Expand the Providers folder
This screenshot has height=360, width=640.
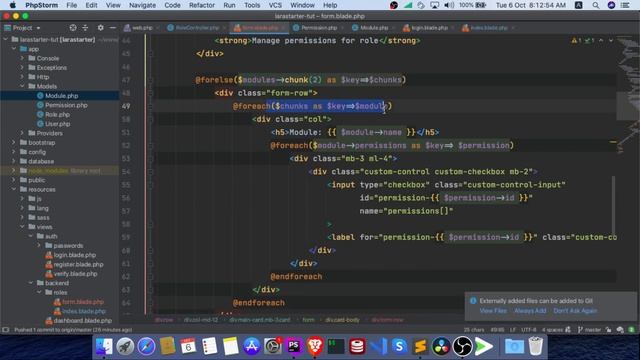22,133
